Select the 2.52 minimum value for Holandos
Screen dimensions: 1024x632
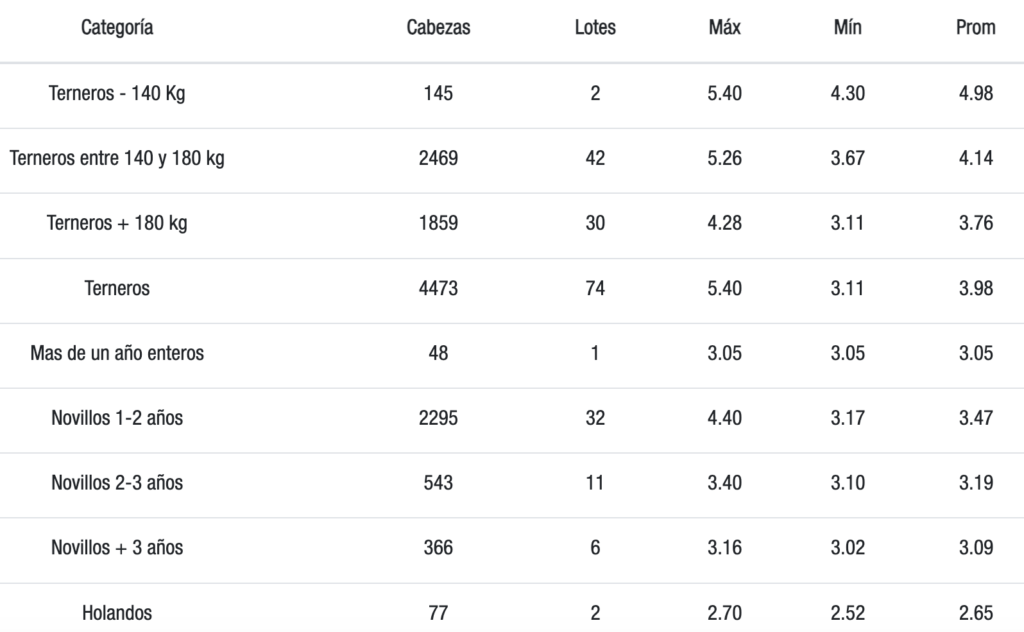[847, 613]
